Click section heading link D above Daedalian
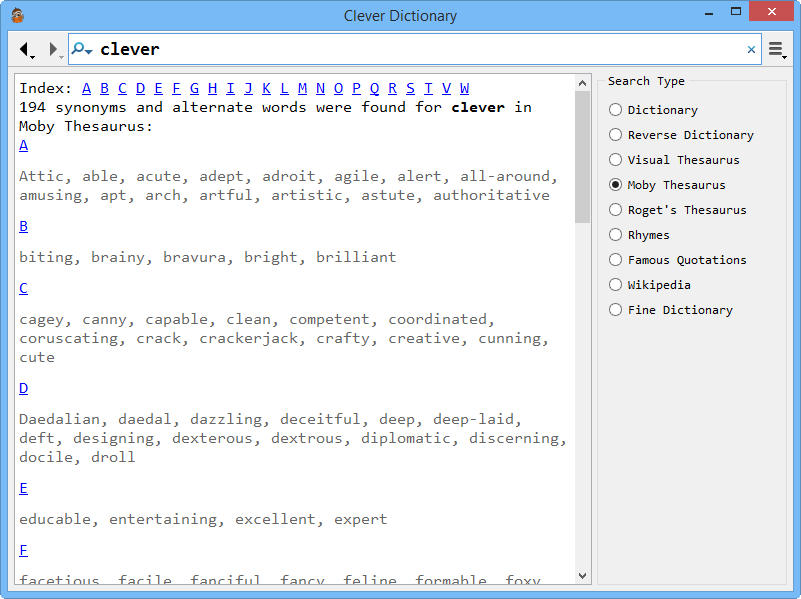This screenshot has width=801, height=599. coord(23,388)
